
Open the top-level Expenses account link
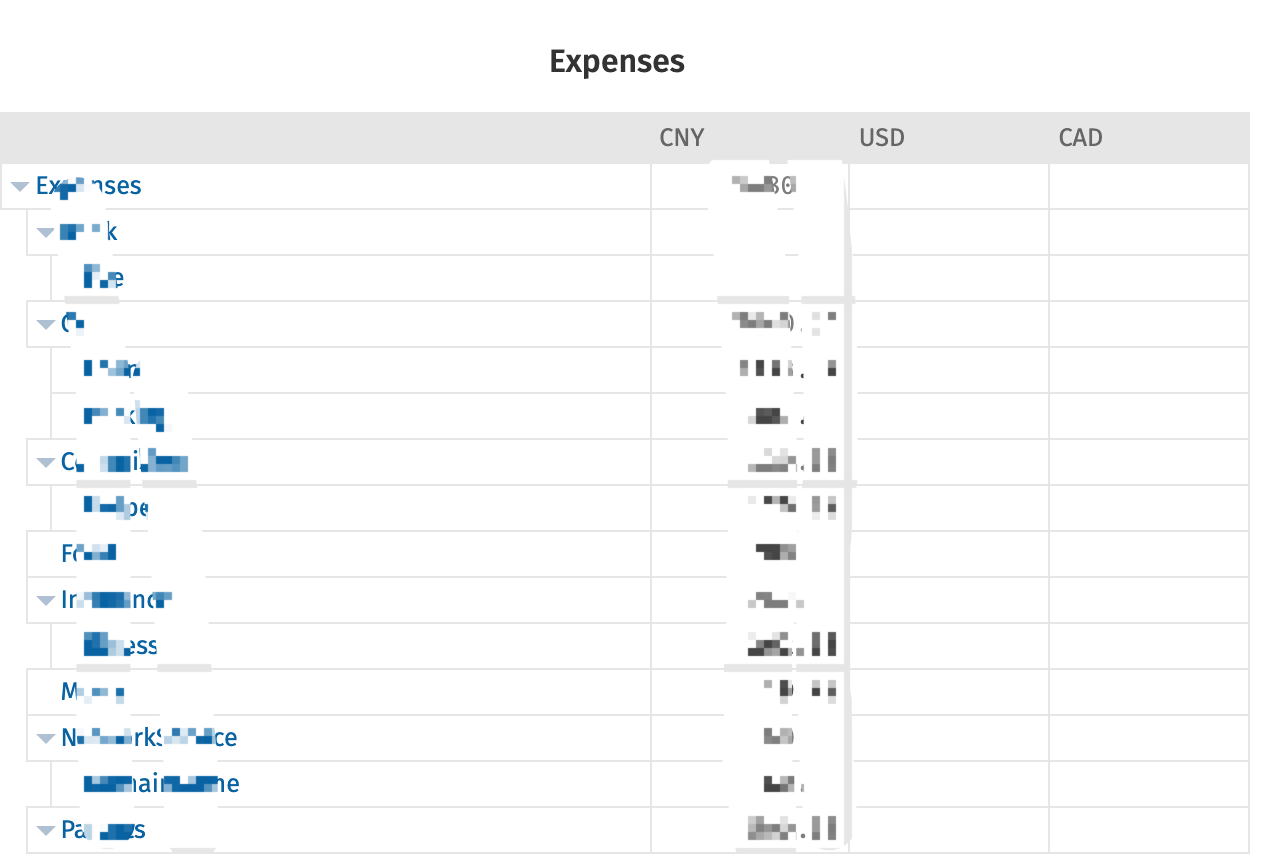tap(88, 186)
